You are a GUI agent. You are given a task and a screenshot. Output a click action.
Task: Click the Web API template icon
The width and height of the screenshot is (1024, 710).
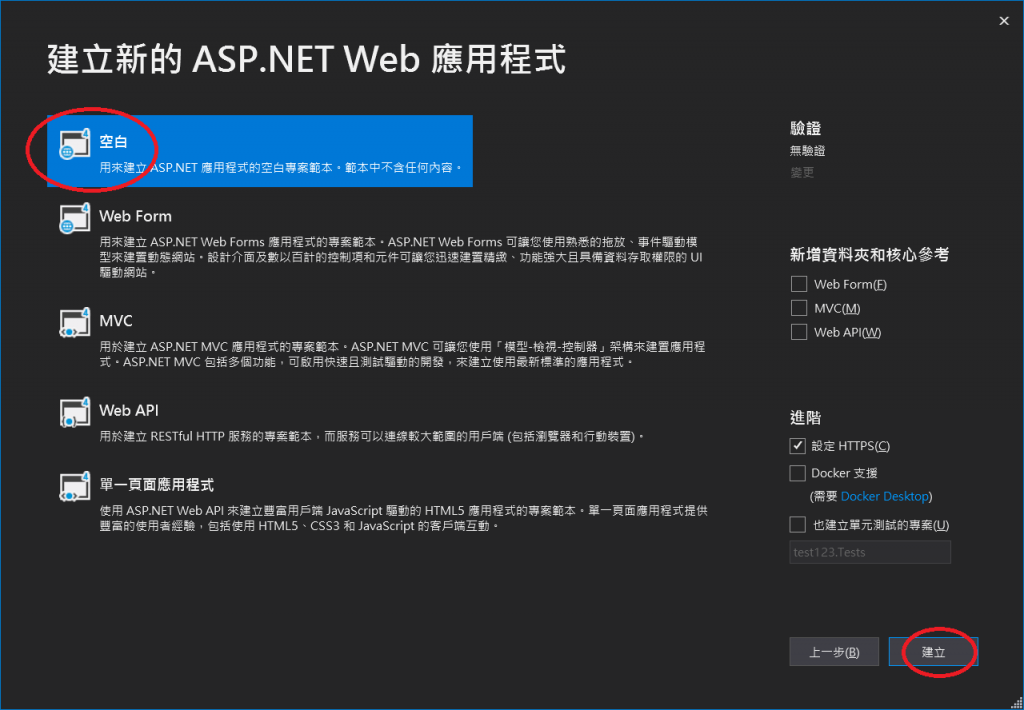click(74, 412)
